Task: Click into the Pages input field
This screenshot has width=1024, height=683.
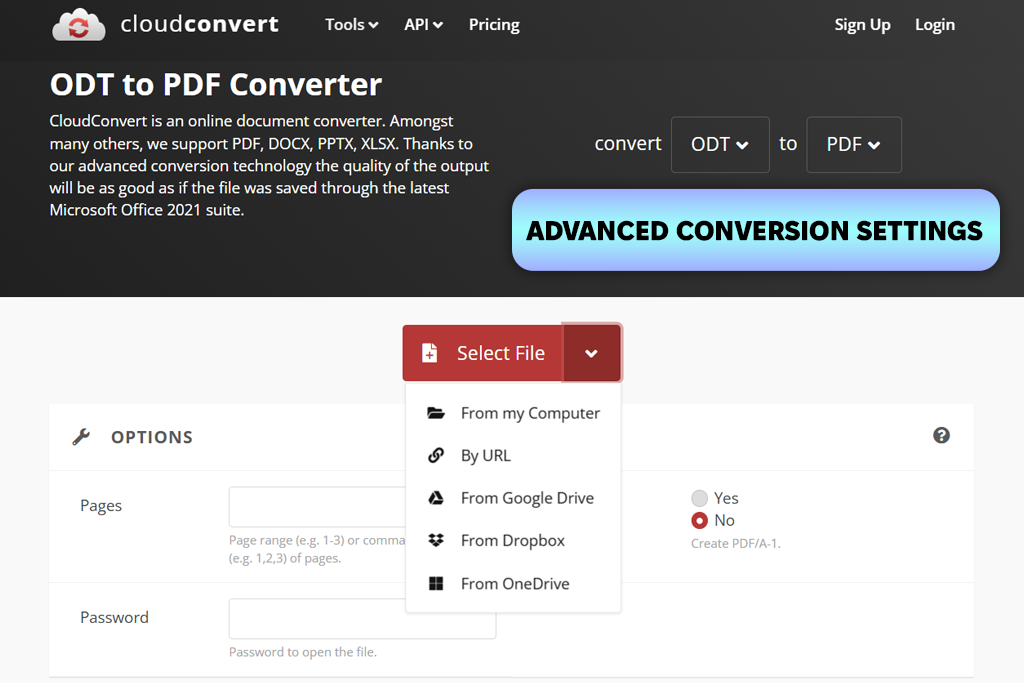Action: [x=317, y=507]
